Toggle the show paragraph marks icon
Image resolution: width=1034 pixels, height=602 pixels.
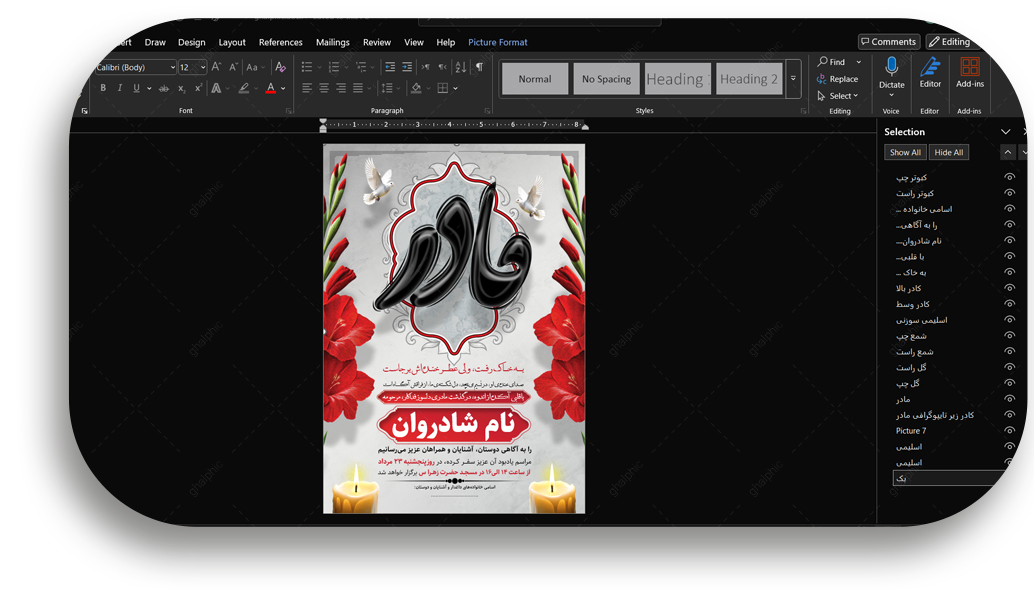(x=479, y=67)
